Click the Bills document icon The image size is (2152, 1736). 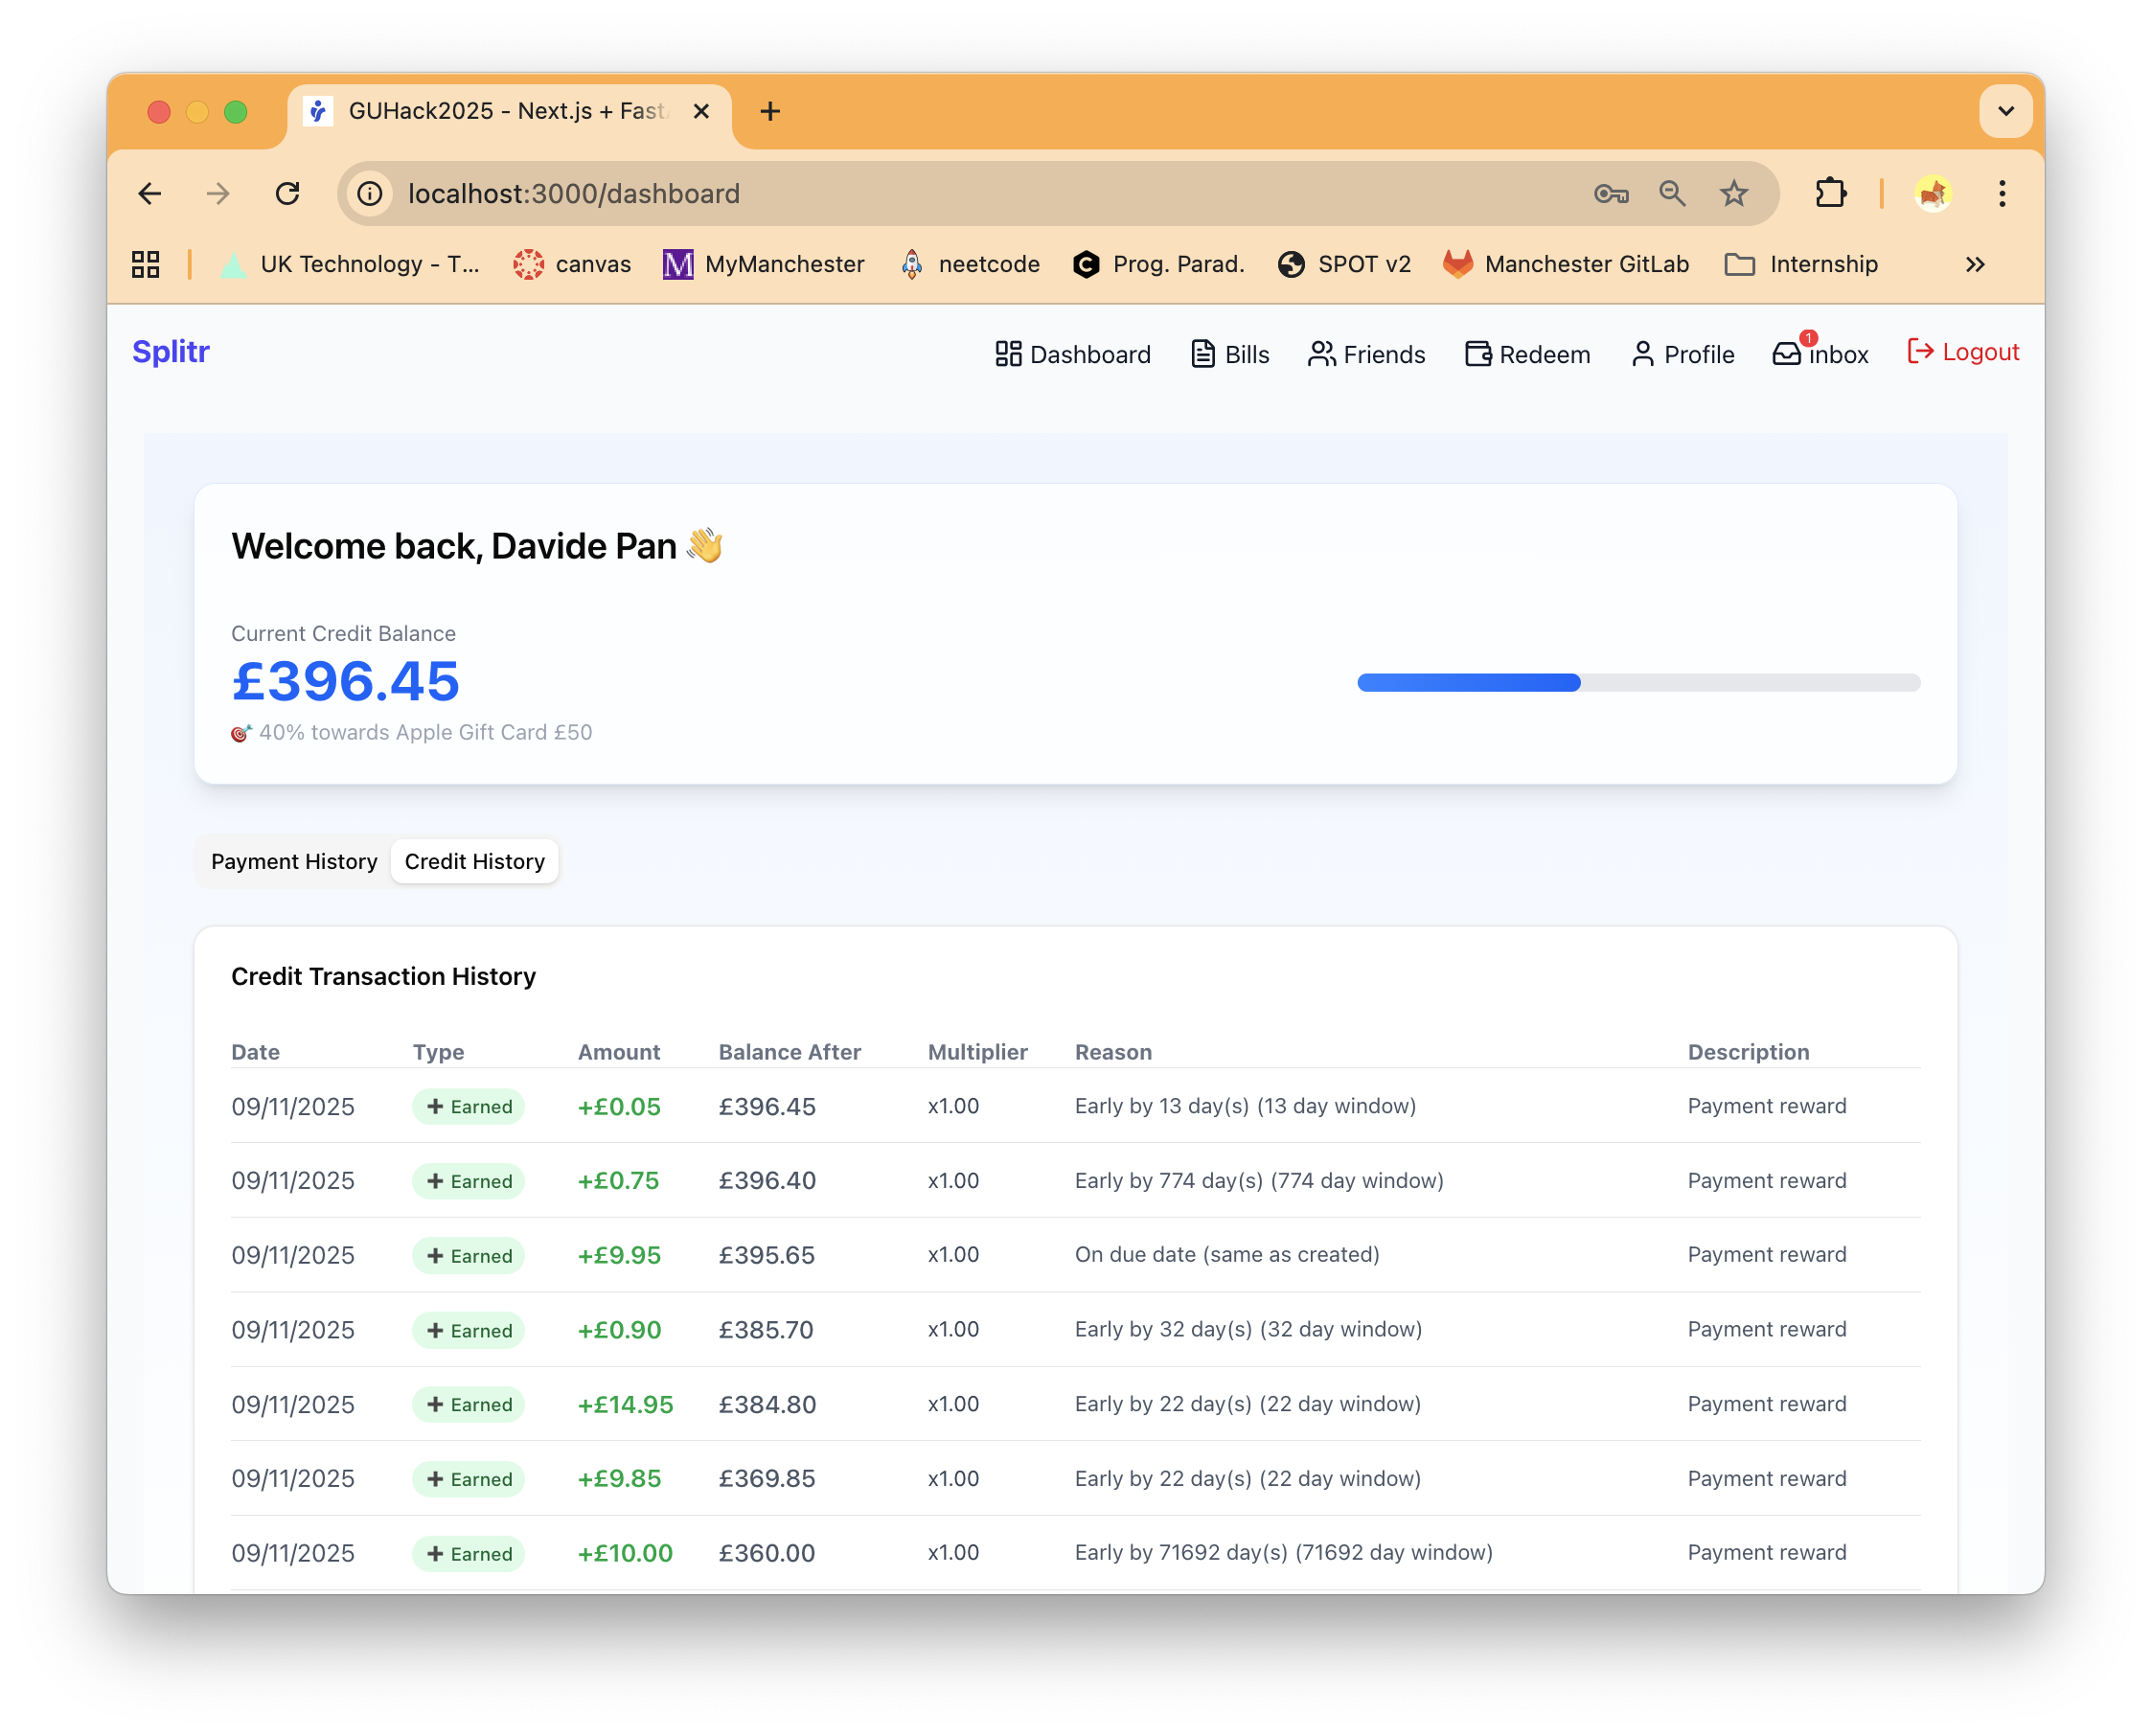point(1202,354)
